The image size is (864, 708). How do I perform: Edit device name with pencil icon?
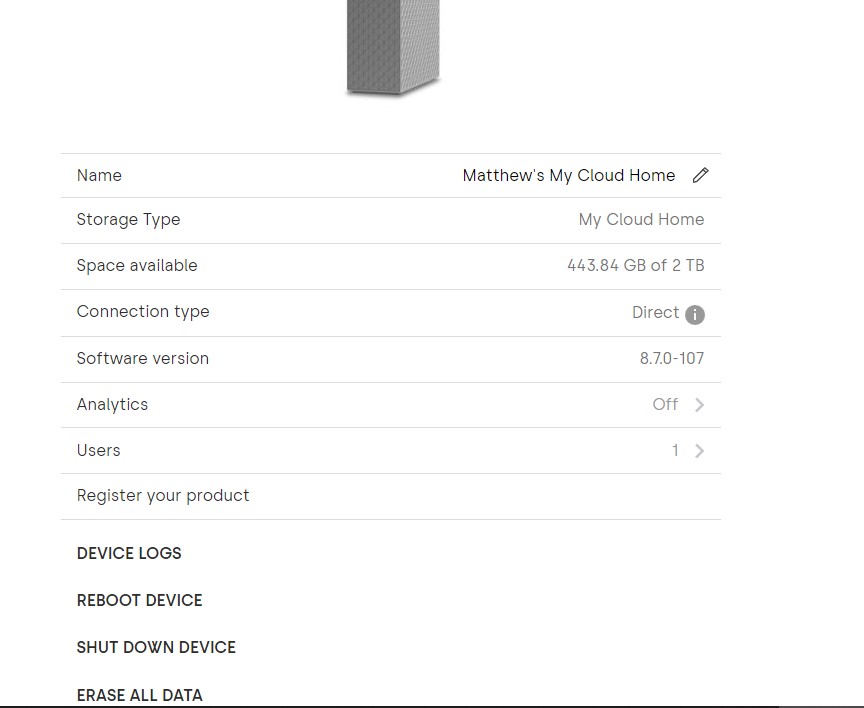[x=700, y=175]
